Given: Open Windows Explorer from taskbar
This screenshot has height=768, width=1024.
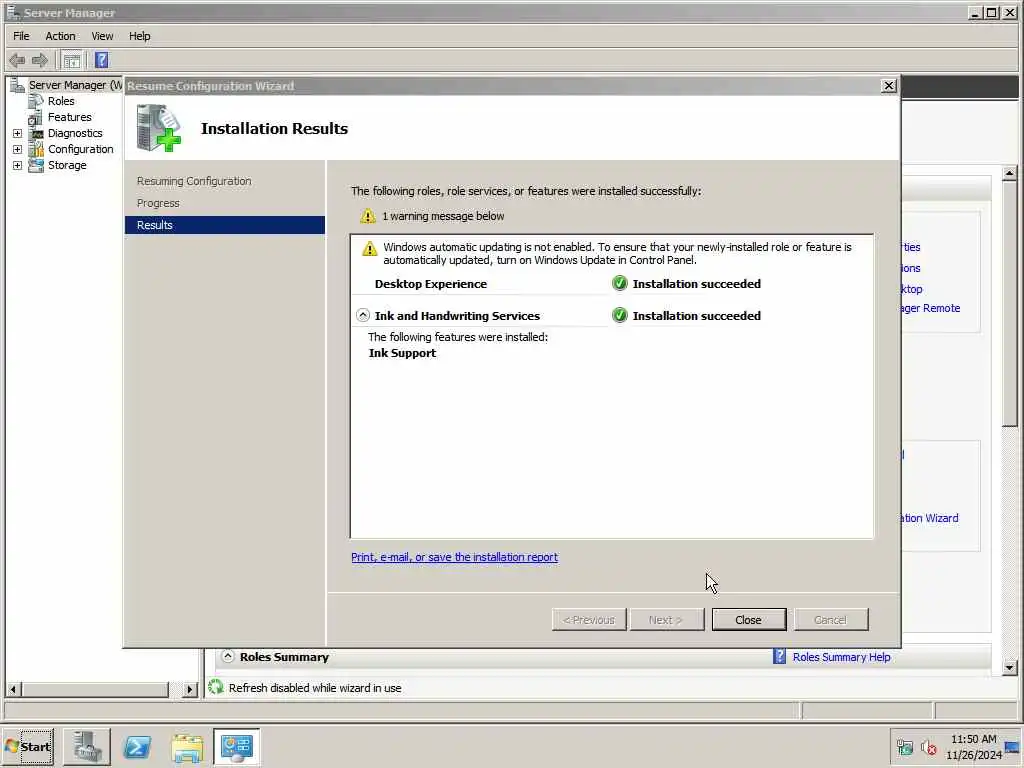Looking at the screenshot, I should tap(187, 747).
